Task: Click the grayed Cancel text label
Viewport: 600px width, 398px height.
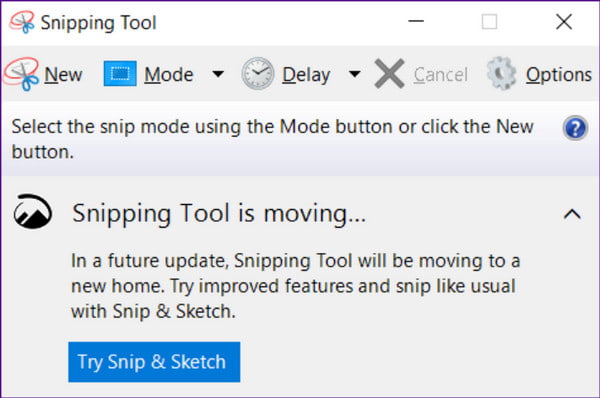Action: (440, 75)
